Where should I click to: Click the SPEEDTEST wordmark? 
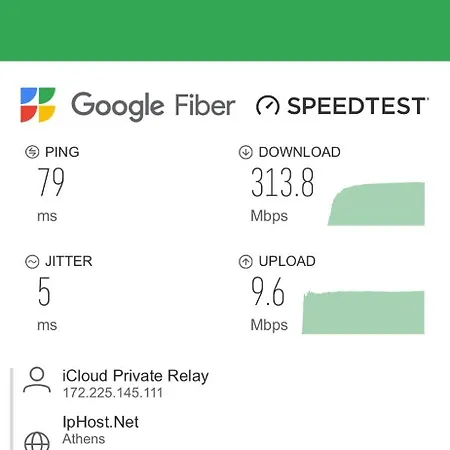point(358,106)
